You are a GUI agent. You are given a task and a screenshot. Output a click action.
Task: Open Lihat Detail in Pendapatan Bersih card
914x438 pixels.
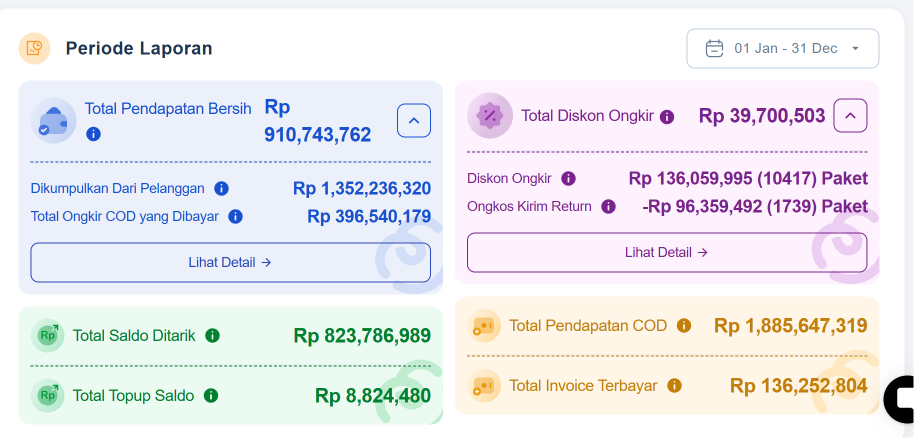(x=230, y=262)
